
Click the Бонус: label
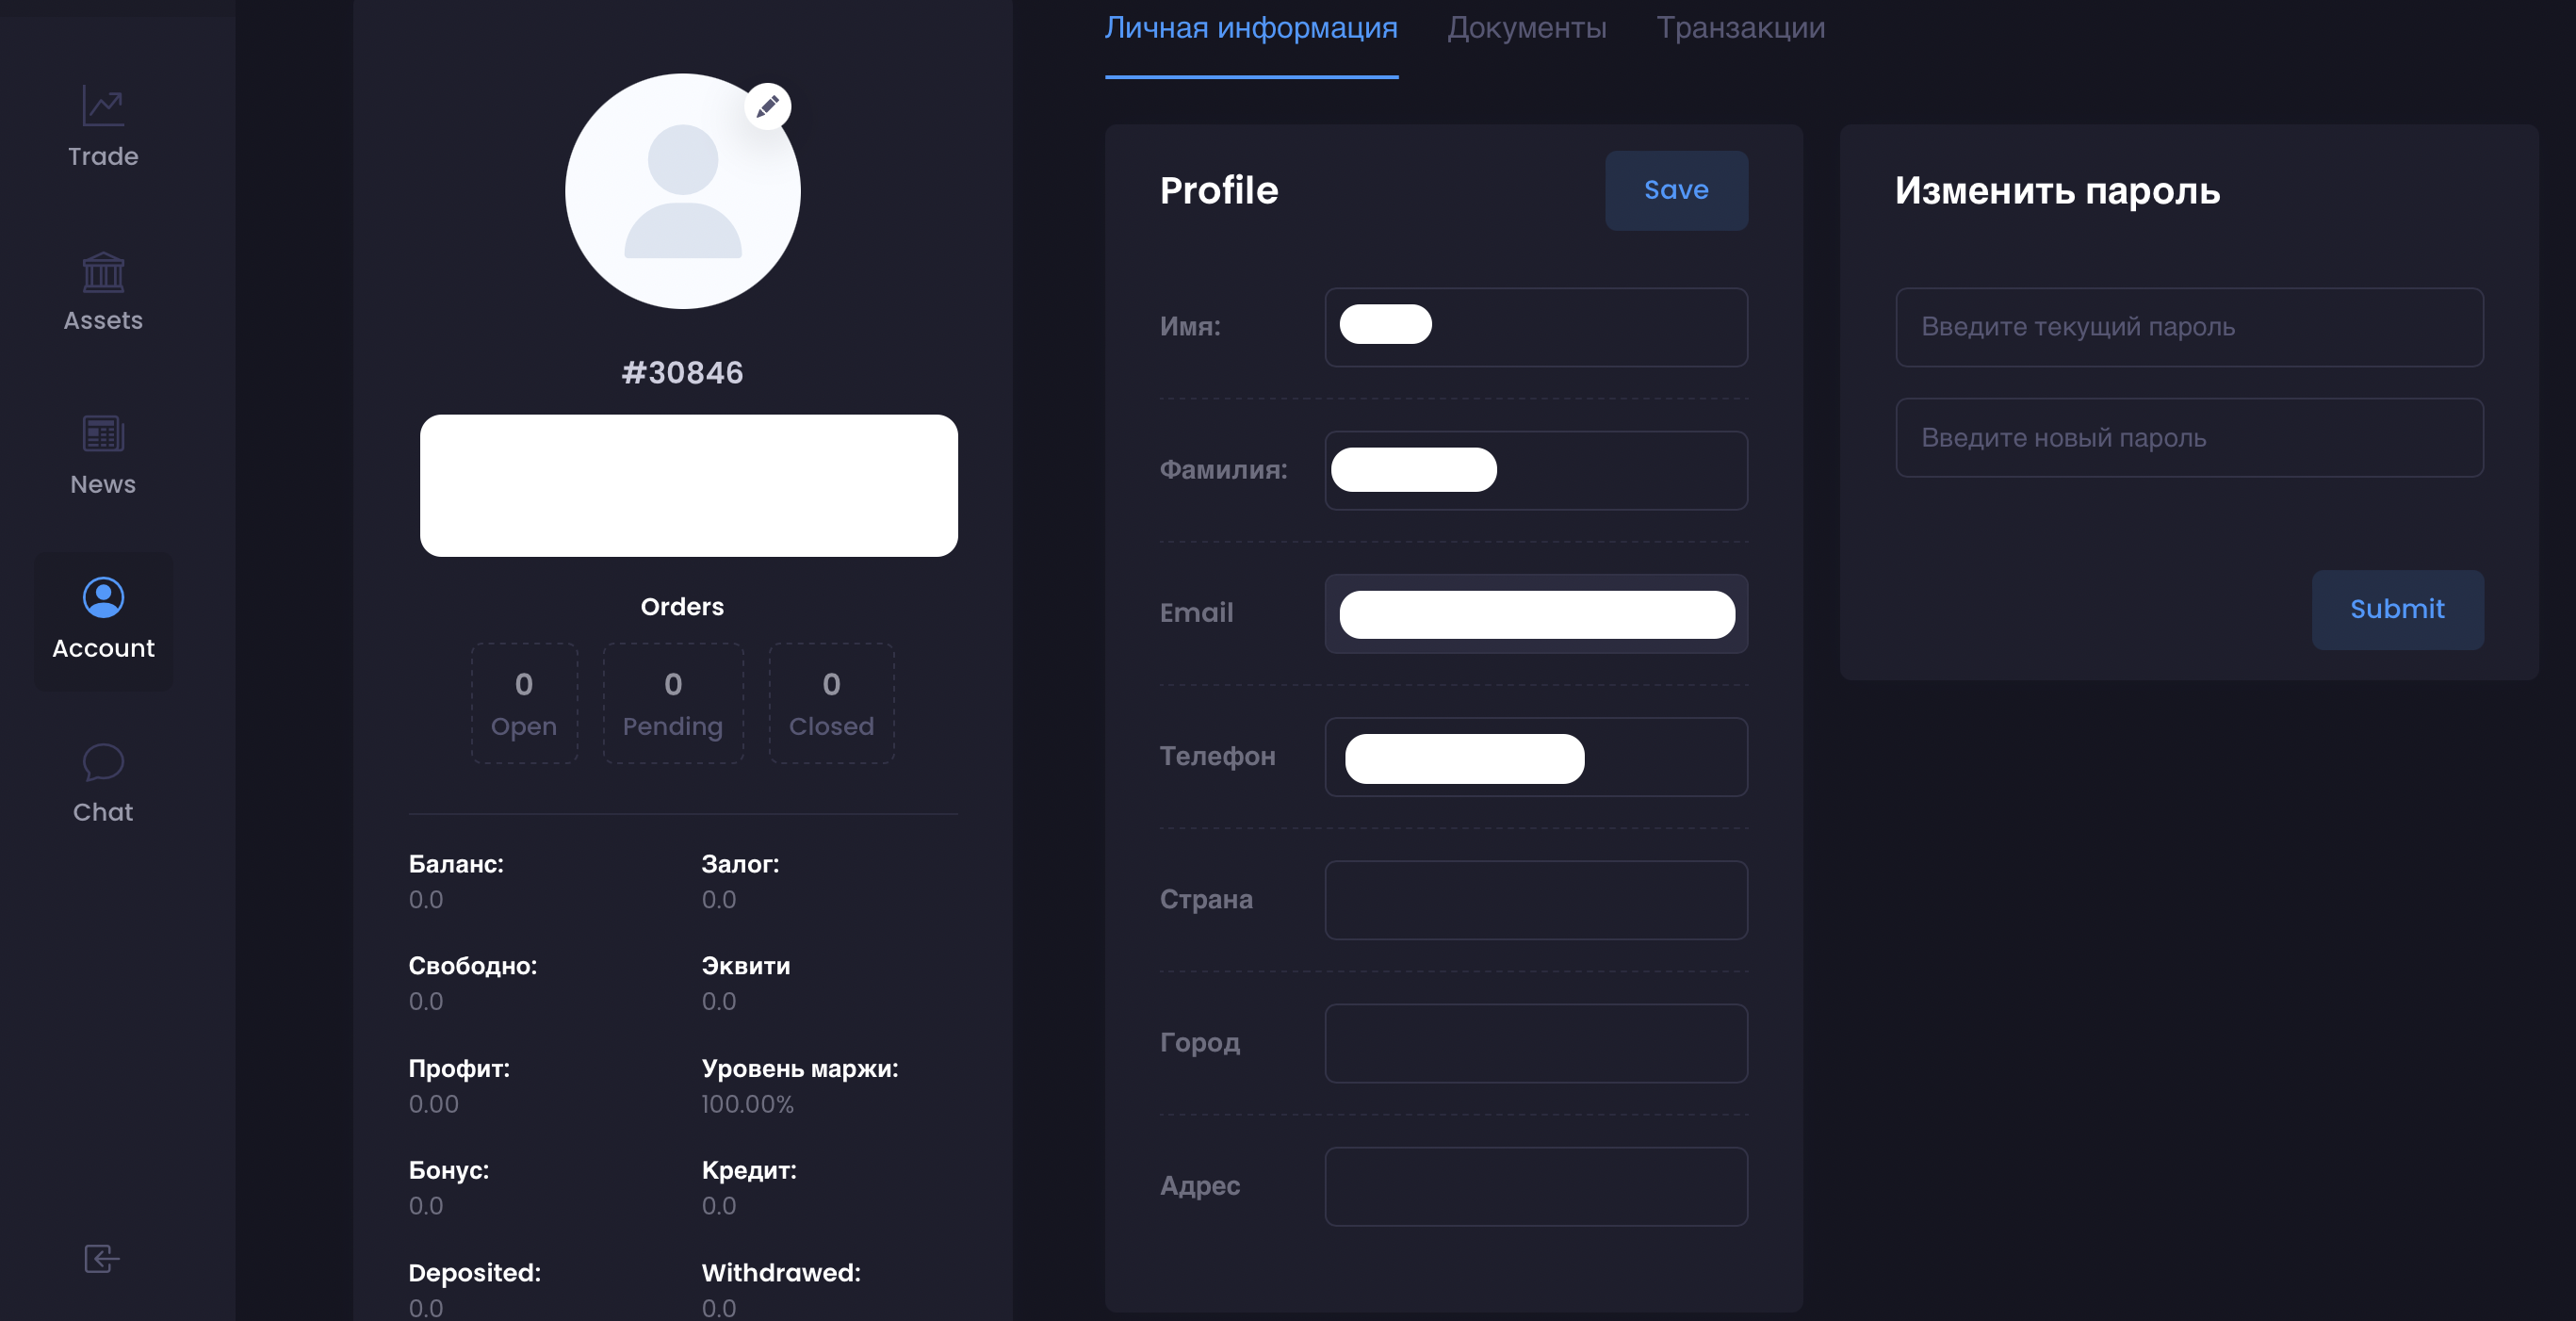(448, 1170)
